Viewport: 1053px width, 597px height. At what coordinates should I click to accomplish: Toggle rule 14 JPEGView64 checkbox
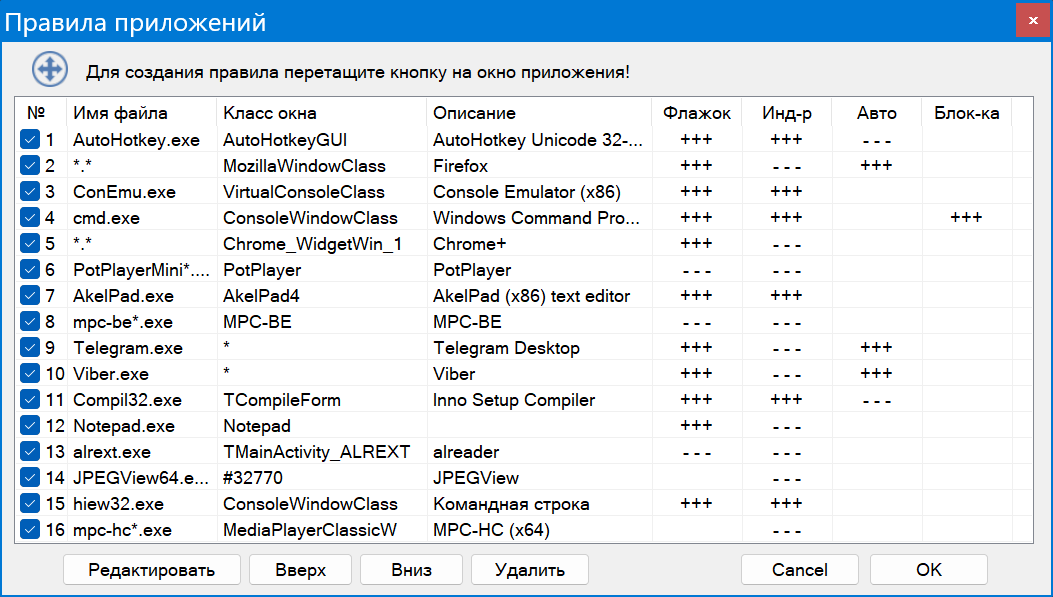(x=30, y=477)
